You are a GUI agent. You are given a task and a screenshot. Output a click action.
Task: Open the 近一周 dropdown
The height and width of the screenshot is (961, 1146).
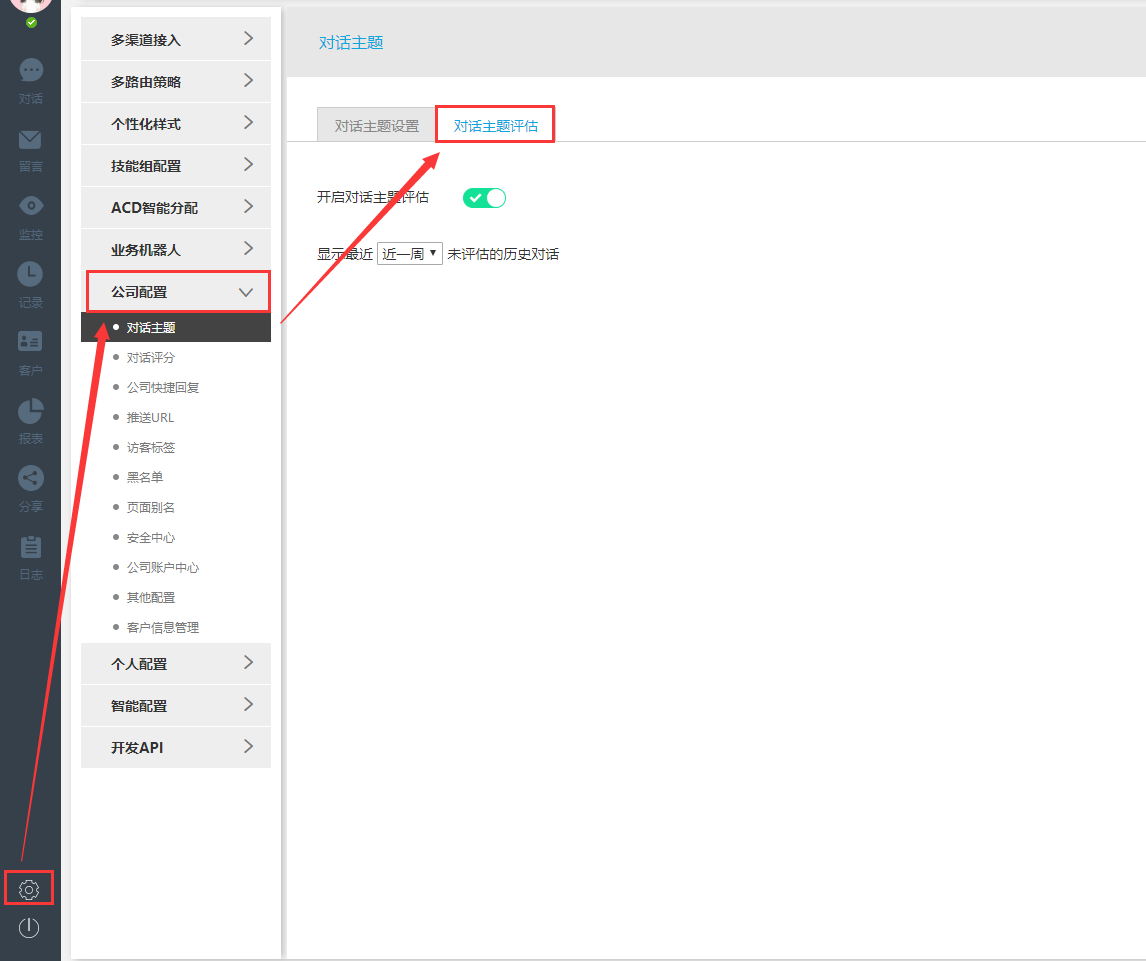click(x=409, y=254)
